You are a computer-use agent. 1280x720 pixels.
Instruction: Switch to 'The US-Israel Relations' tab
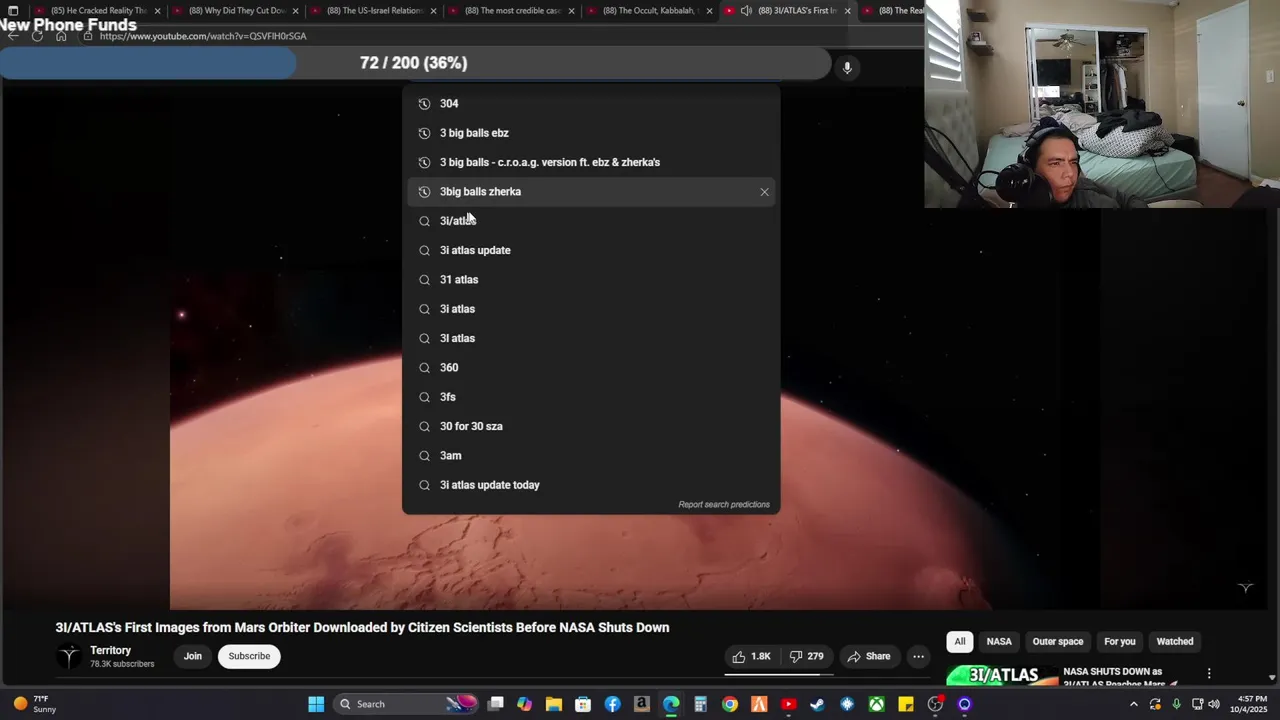374,11
